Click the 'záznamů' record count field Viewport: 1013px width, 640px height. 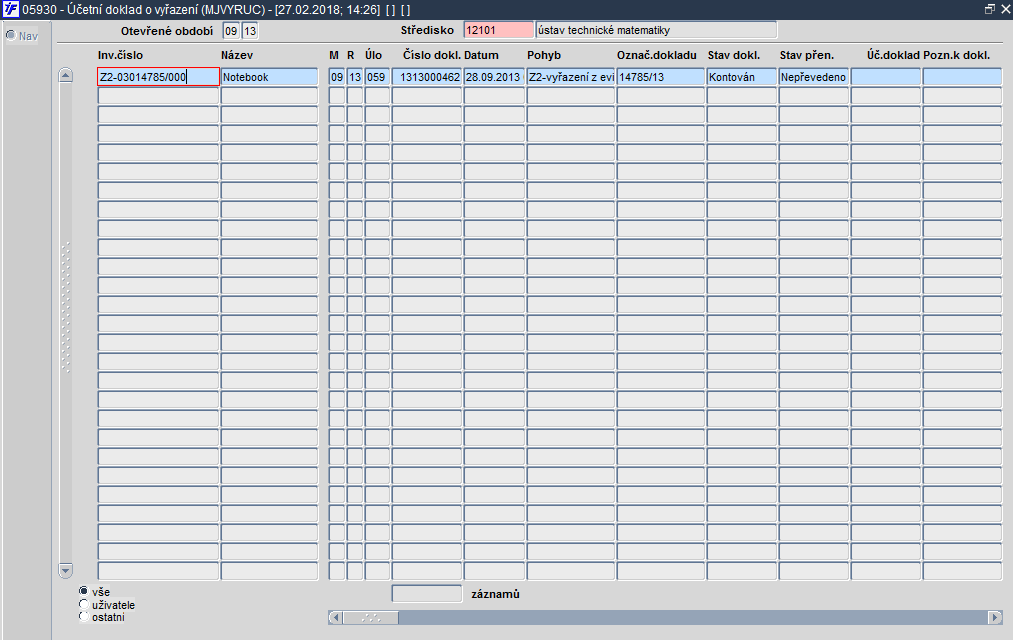coord(427,594)
